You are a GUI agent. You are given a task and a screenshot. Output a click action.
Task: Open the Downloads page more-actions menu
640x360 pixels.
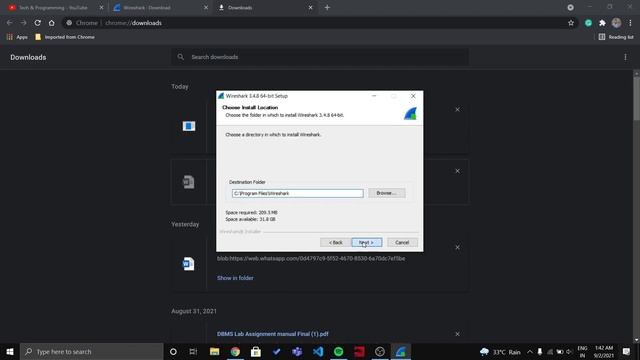[x=625, y=57]
